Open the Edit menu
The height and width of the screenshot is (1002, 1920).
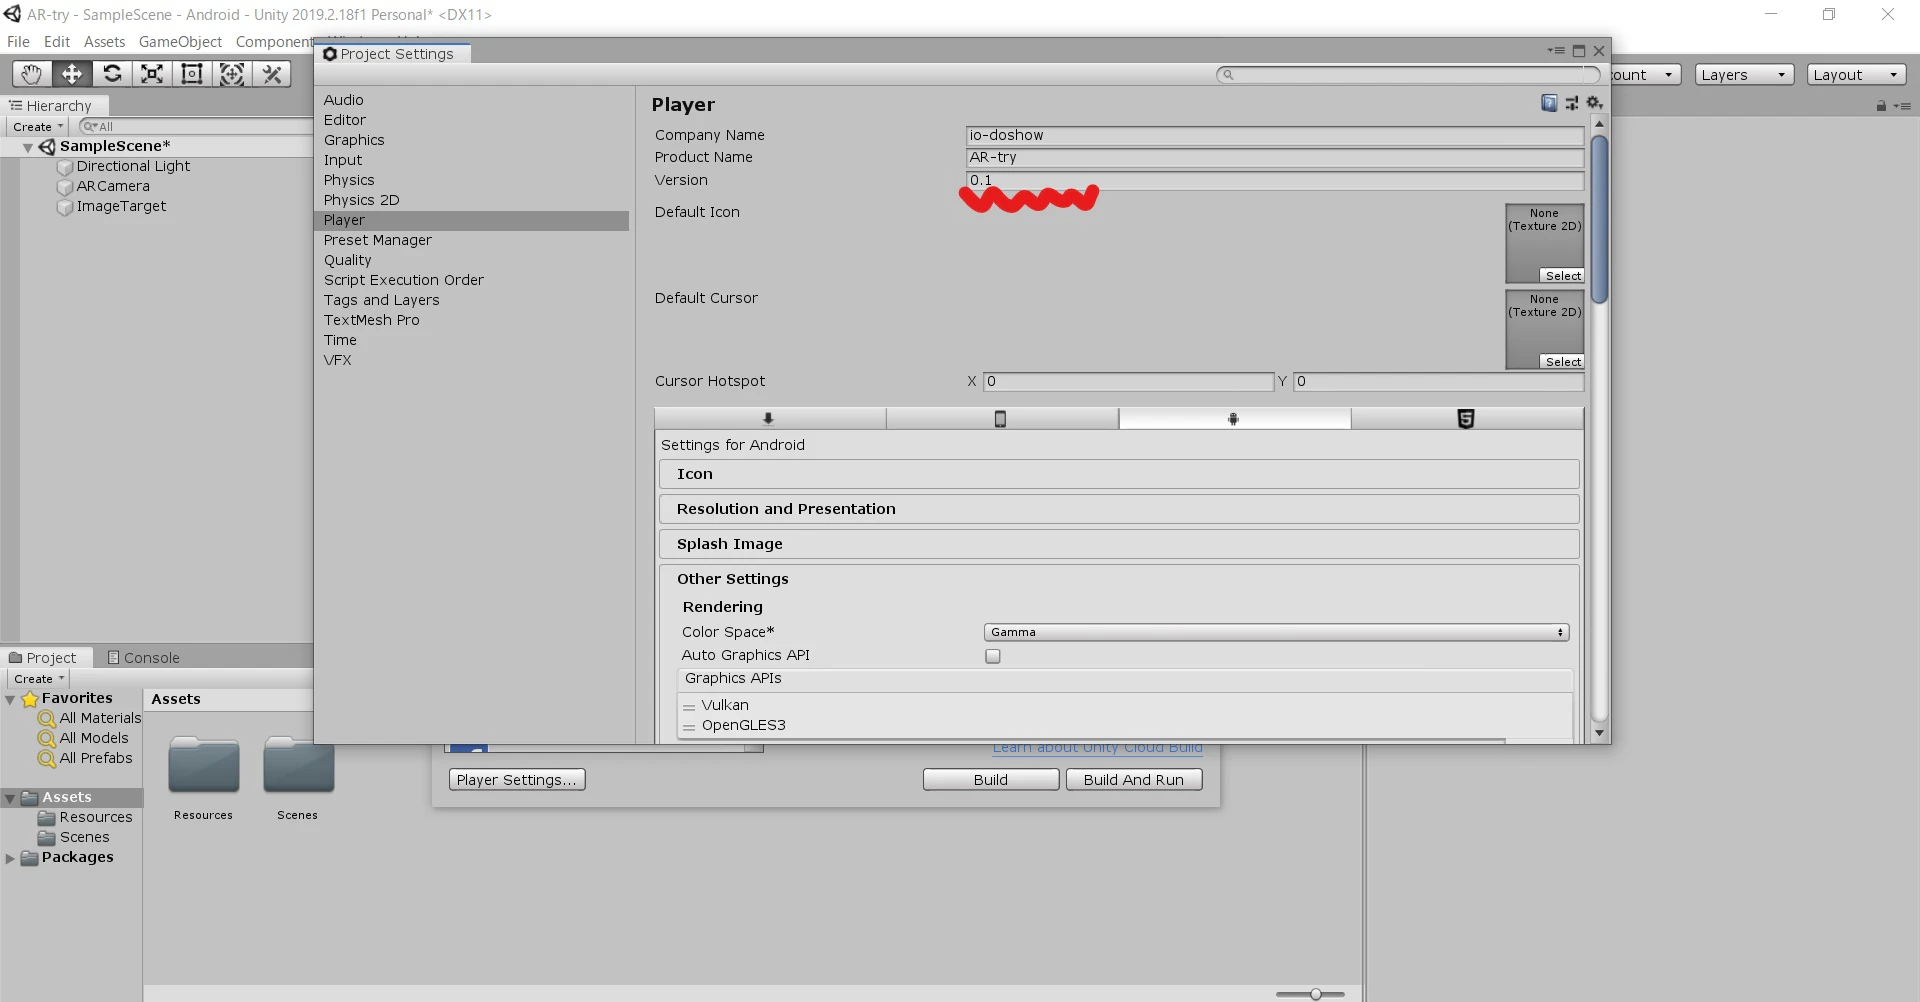click(x=56, y=42)
